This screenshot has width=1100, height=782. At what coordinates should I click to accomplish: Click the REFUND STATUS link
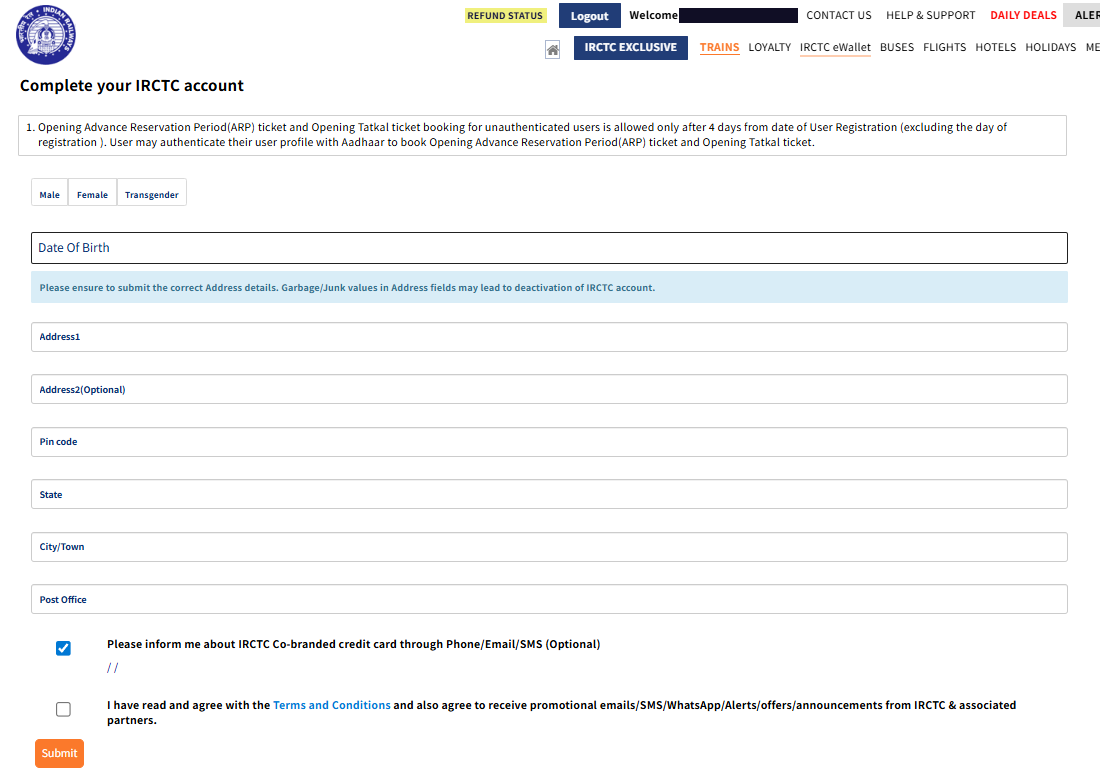pyautogui.click(x=505, y=16)
